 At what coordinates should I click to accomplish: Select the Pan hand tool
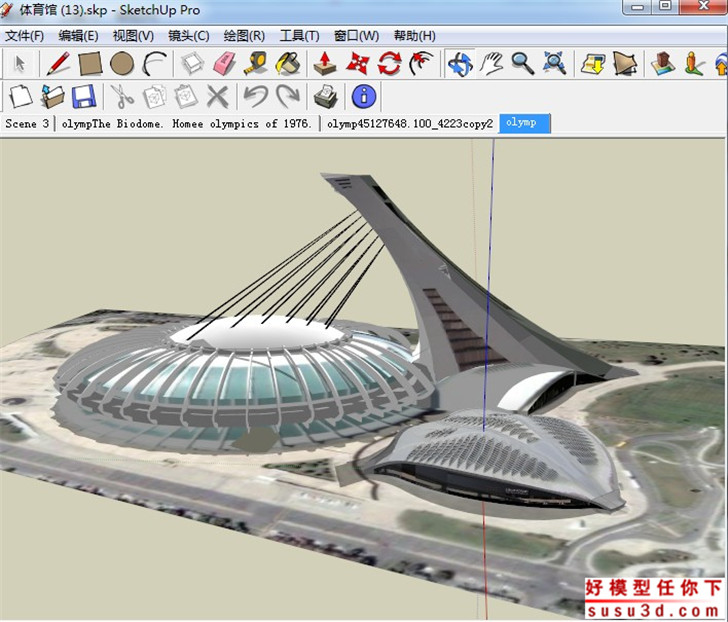[x=491, y=64]
